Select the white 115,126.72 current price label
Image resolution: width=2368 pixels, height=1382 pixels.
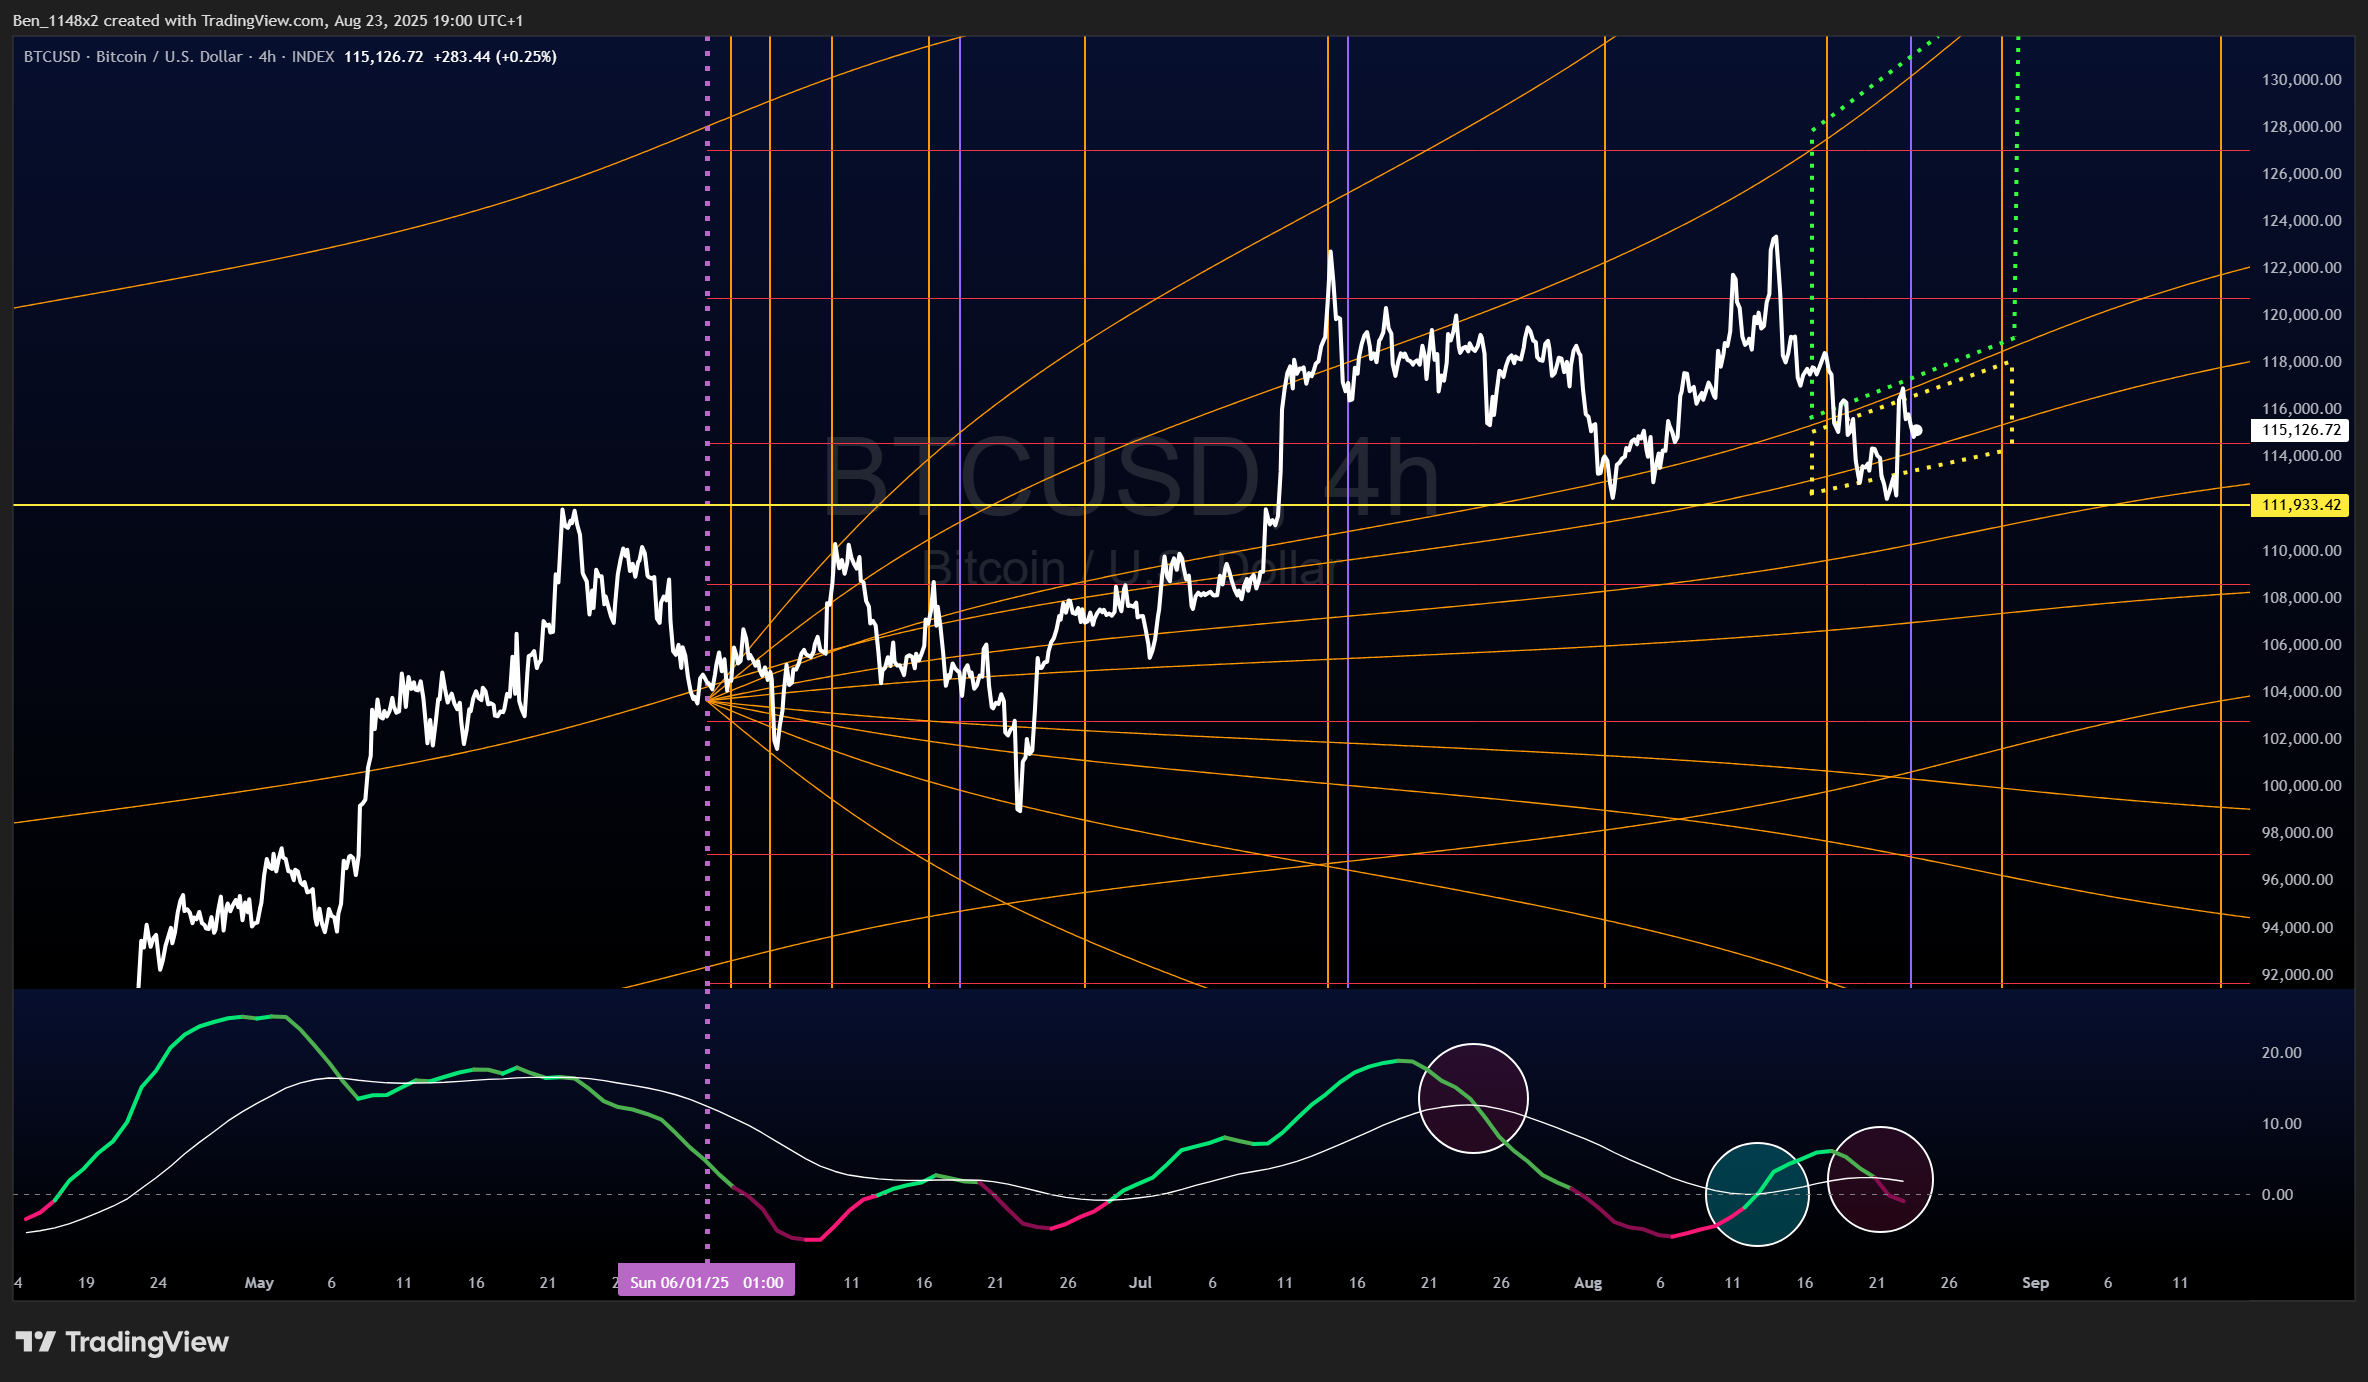coord(2301,430)
